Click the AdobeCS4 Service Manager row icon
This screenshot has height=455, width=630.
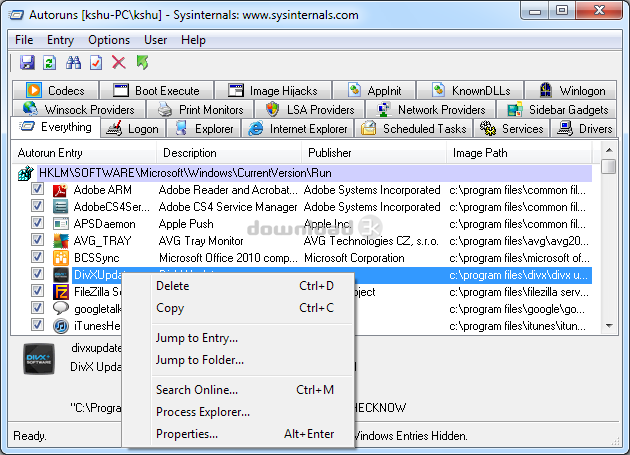60,207
